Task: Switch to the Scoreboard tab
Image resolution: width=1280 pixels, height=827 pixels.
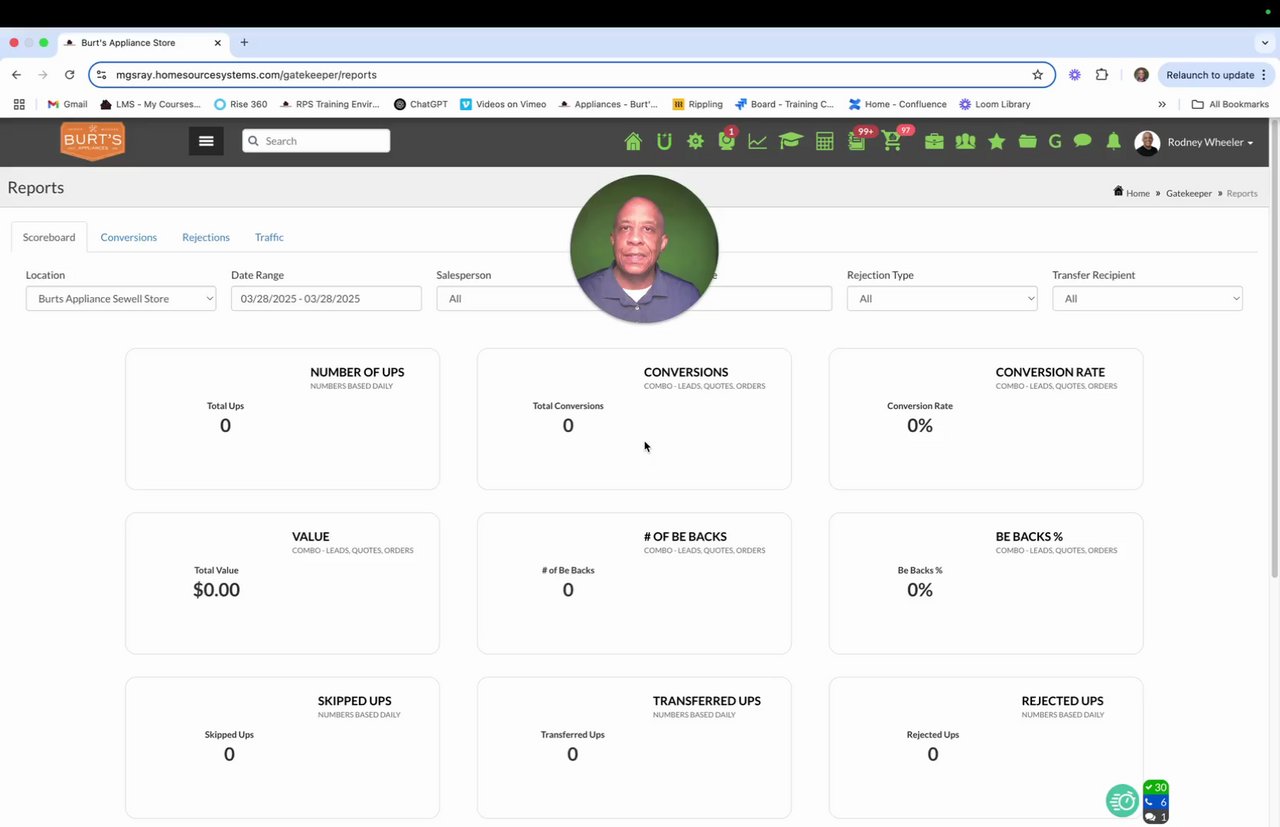Action: point(49,237)
